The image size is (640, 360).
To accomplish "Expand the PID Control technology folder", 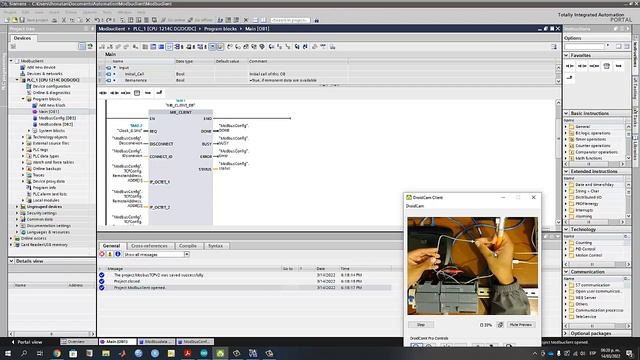I will click(566, 249).
